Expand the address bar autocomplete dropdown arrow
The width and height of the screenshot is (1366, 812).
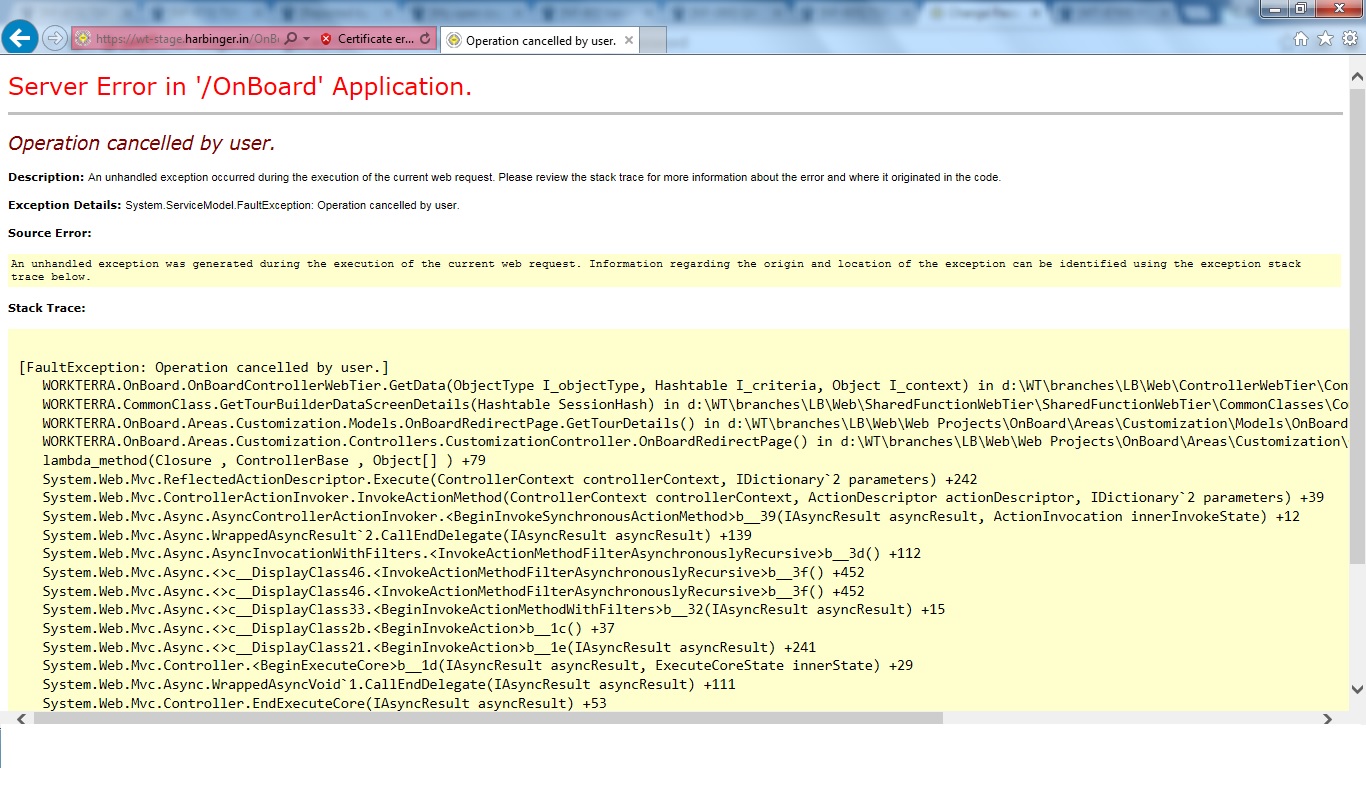[x=306, y=39]
